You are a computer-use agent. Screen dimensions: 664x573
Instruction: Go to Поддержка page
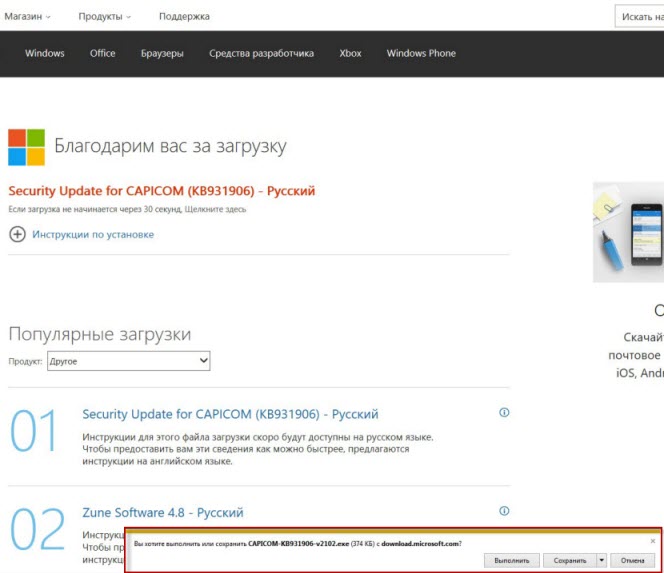point(184,17)
